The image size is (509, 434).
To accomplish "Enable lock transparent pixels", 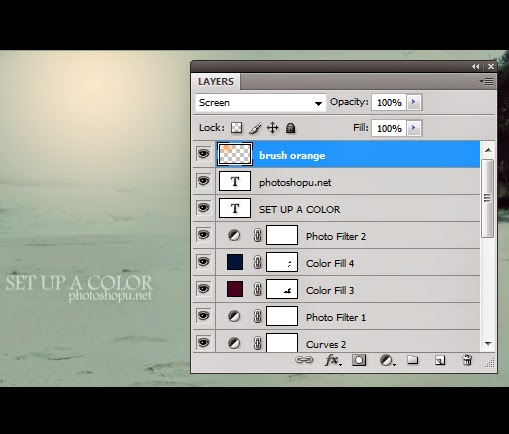I will (237, 128).
